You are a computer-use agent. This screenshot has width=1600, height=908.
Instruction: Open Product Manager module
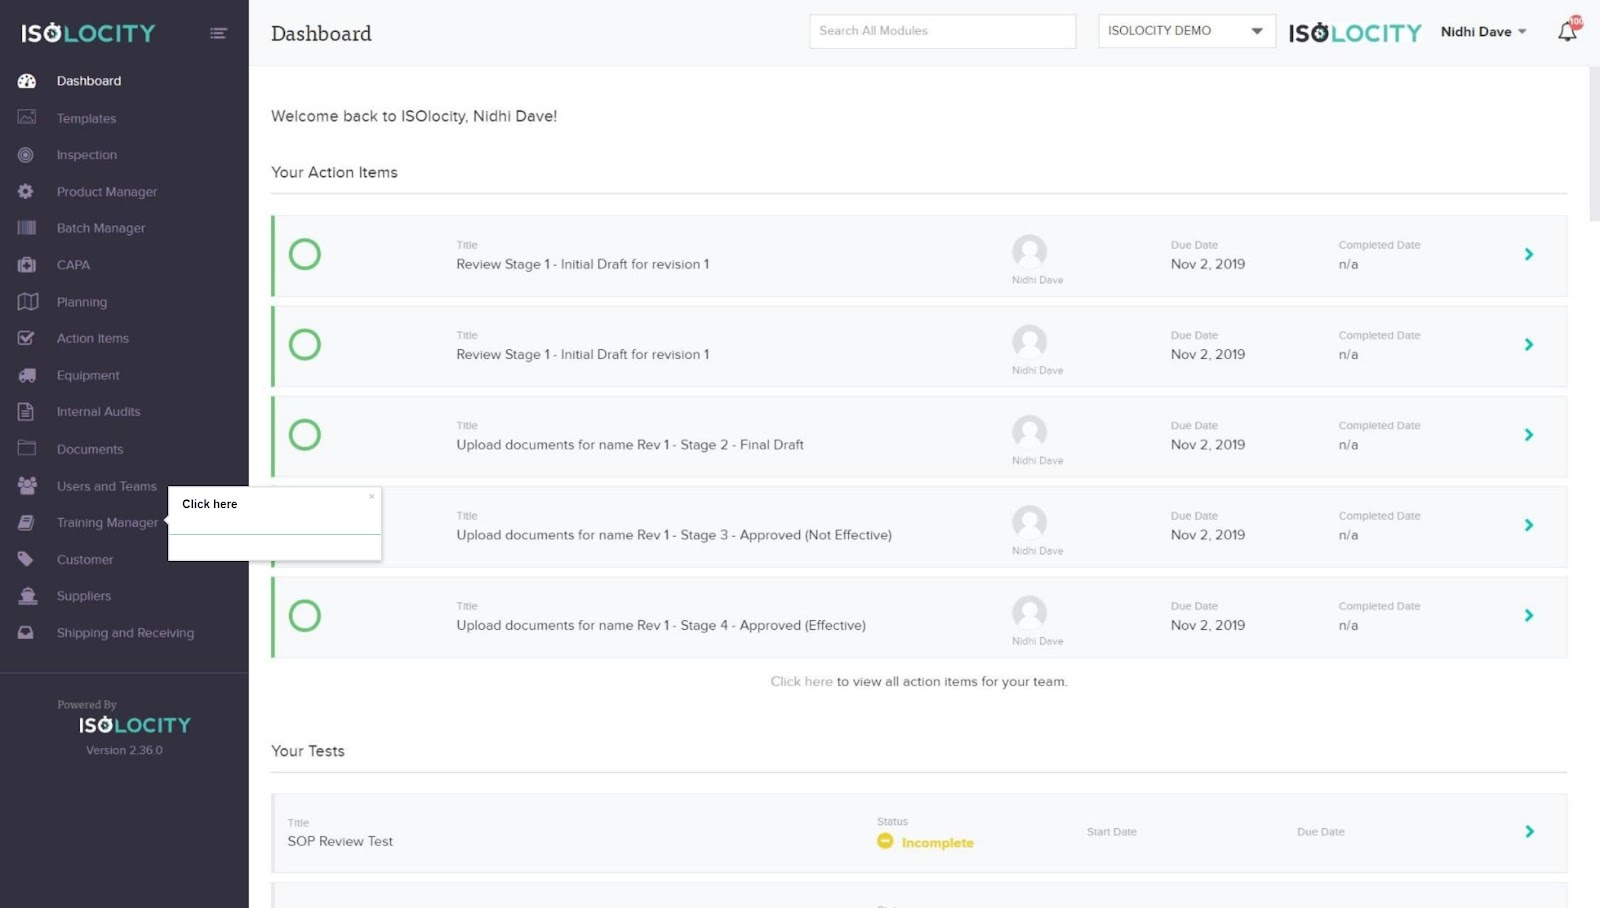107,192
